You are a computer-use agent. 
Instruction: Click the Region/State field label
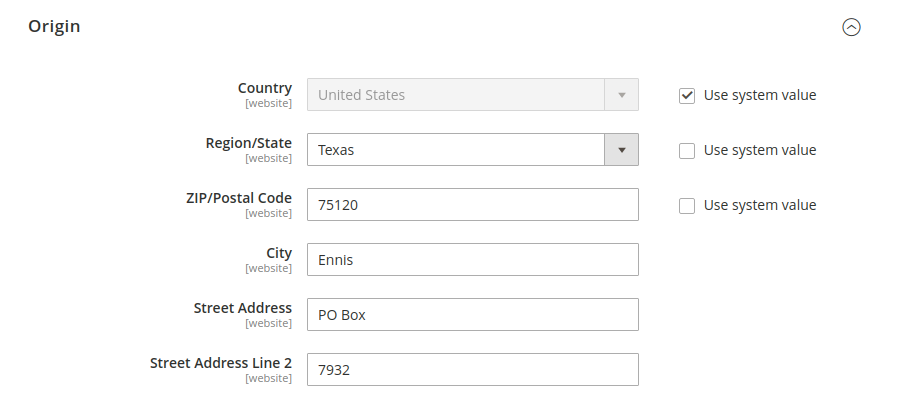tap(249, 143)
